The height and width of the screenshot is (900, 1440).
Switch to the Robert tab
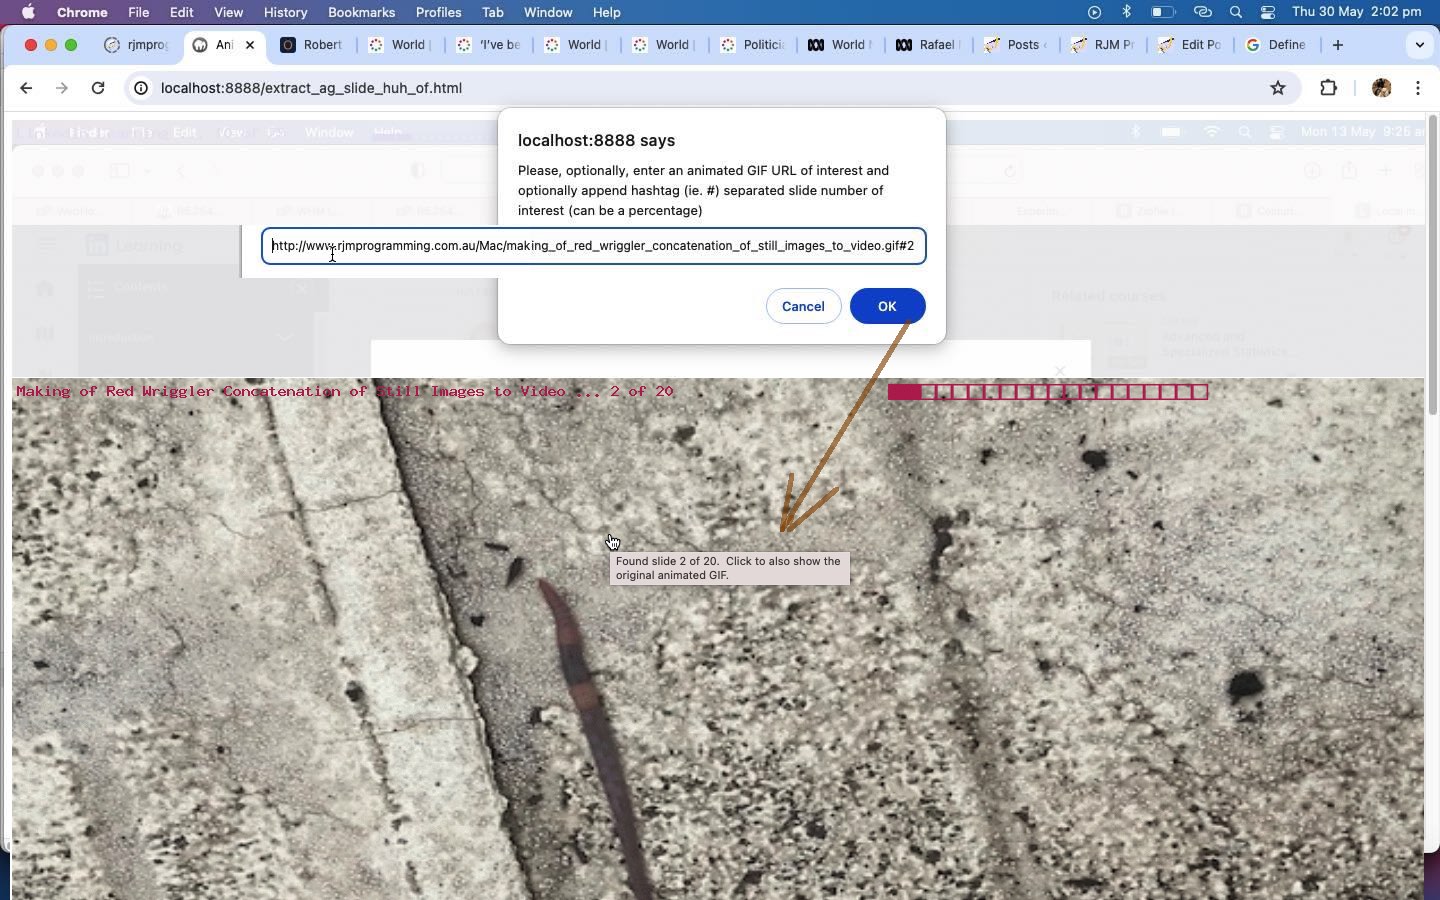[x=313, y=45]
